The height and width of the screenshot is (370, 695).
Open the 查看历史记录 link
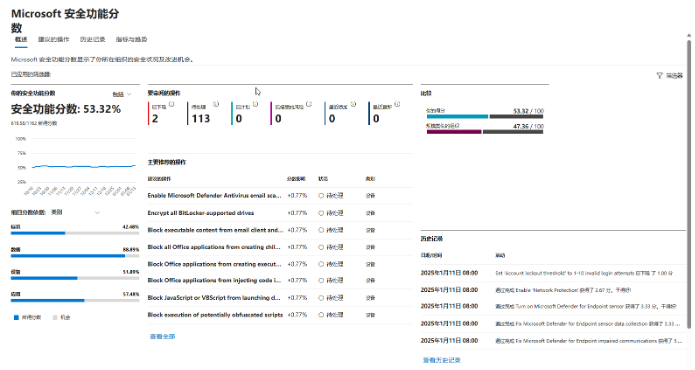tap(441, 360)
